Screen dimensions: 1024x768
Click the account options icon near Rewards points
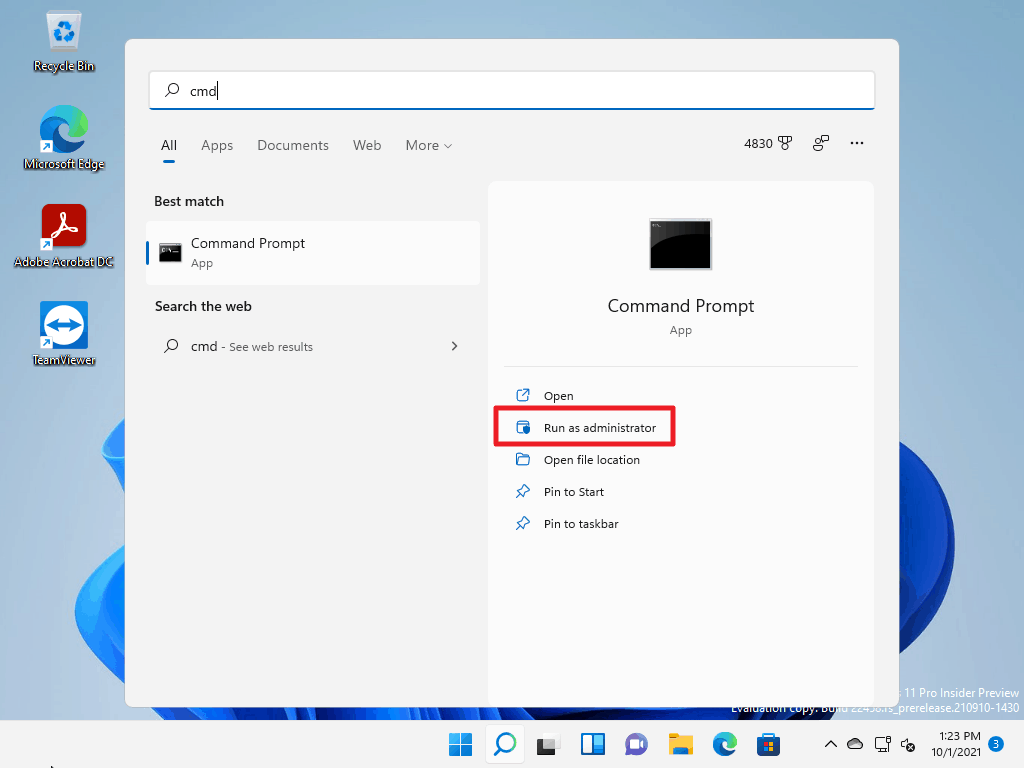[820, 143]
